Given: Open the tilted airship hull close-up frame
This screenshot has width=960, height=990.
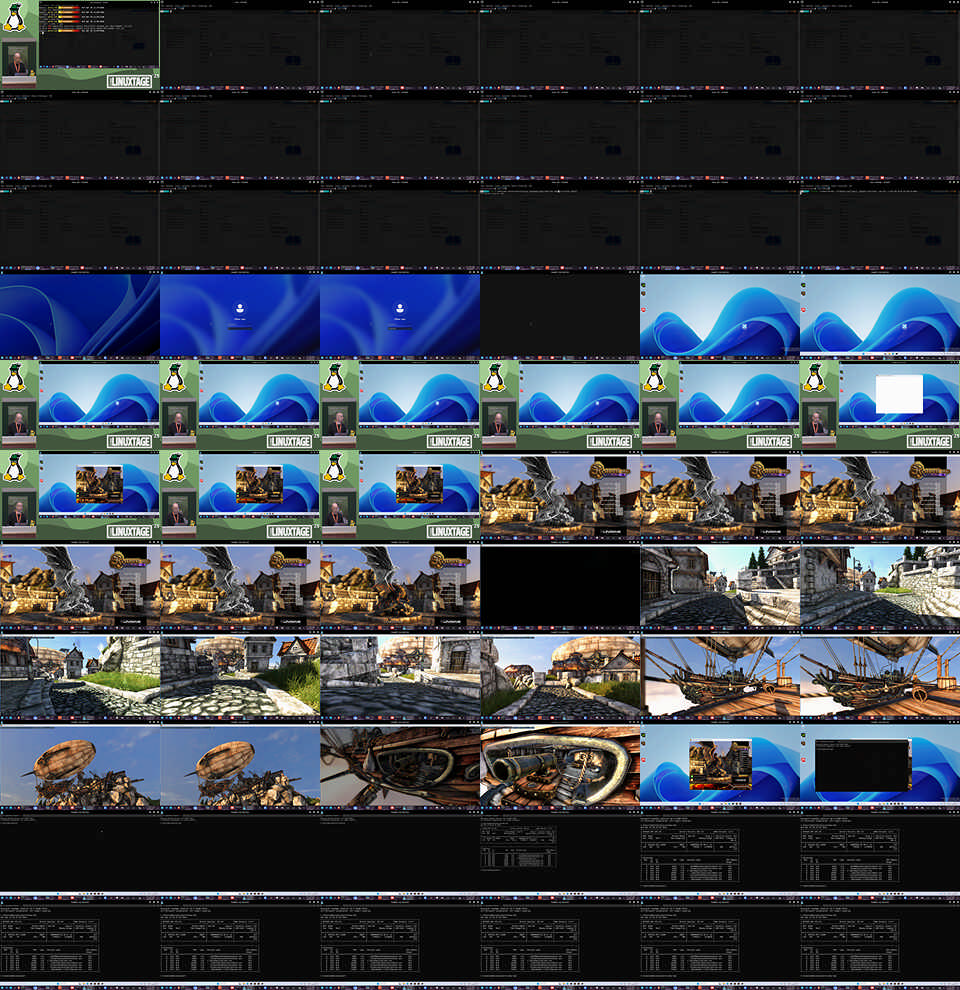Looking at the screenshot, I should coord(400,765).
